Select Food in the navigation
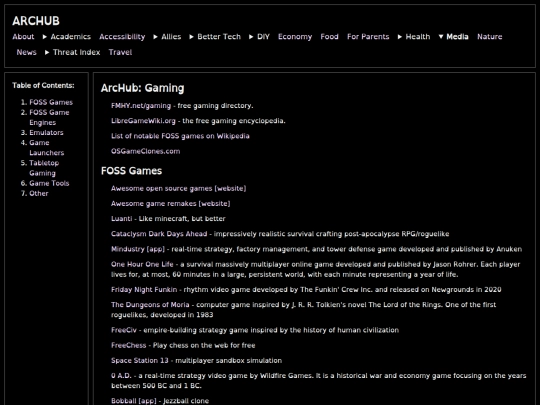This screenshot has width=540, height=405. 329,37
